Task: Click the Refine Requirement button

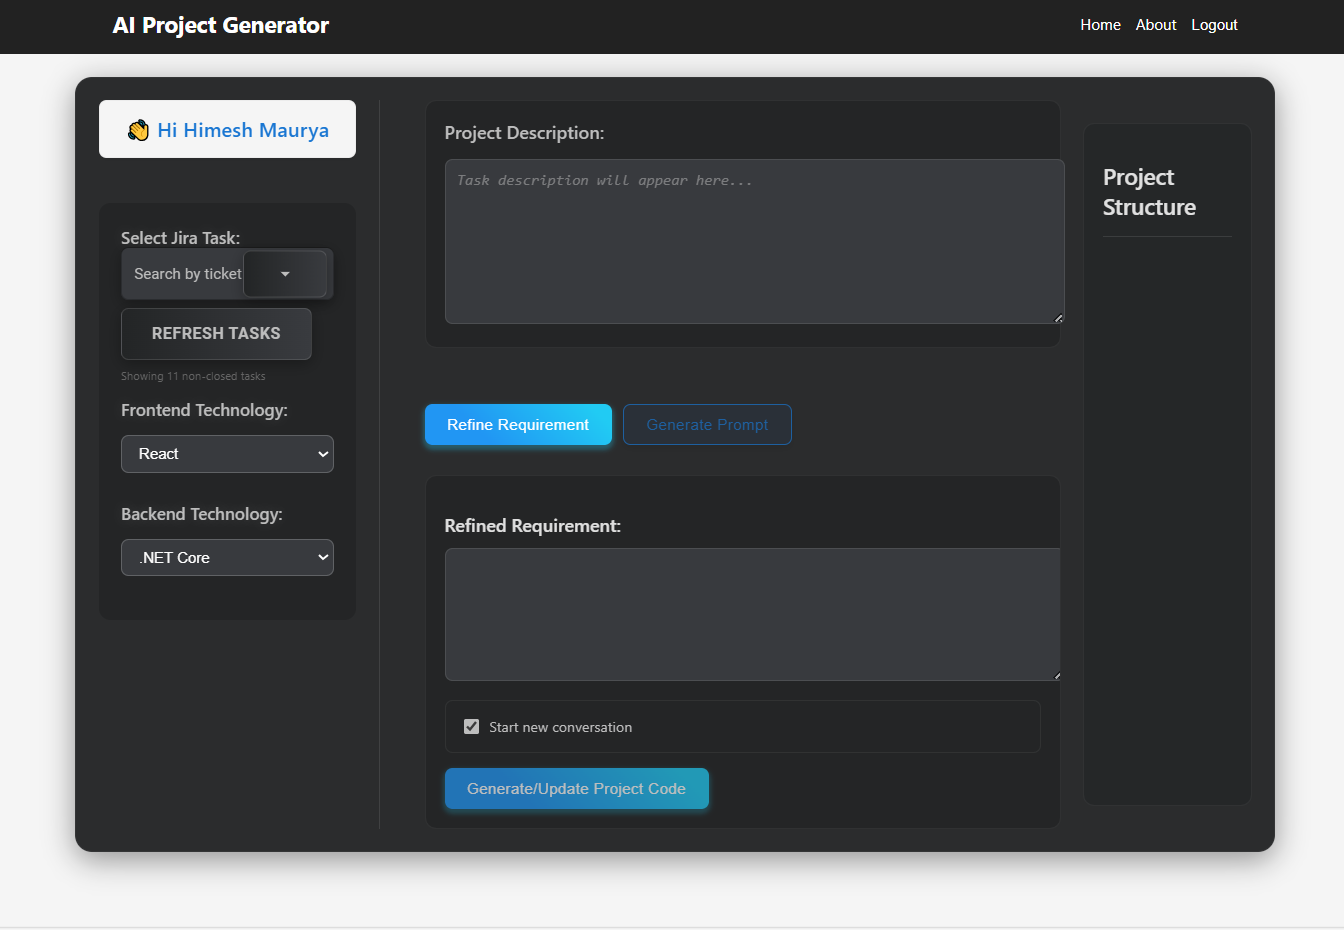Action: pyautogui.click(x=518, y=425)
